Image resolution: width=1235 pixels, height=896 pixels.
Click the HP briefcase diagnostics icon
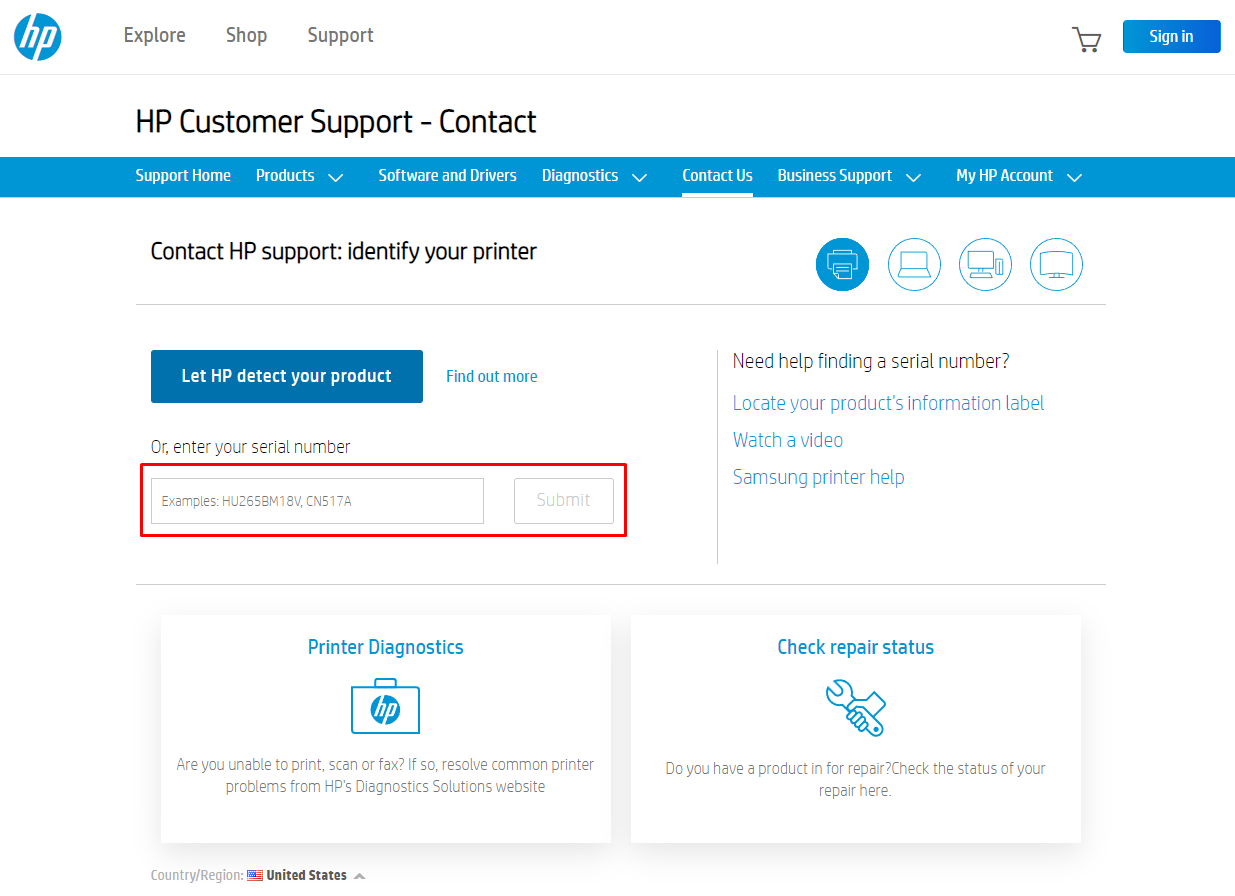click(x=385, y=707)
